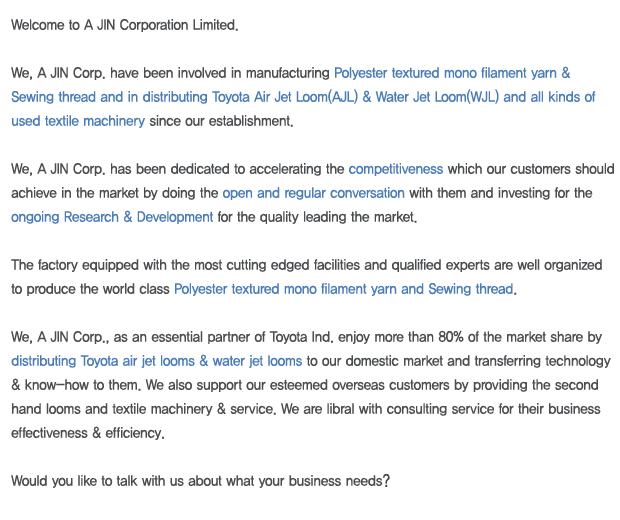The width and height of the screenshot is (620, 520).
Task: Click the 'Welcome to A JIN Corporation Limited.' heading
Action: pyautogui.click(x=125, y=25)
